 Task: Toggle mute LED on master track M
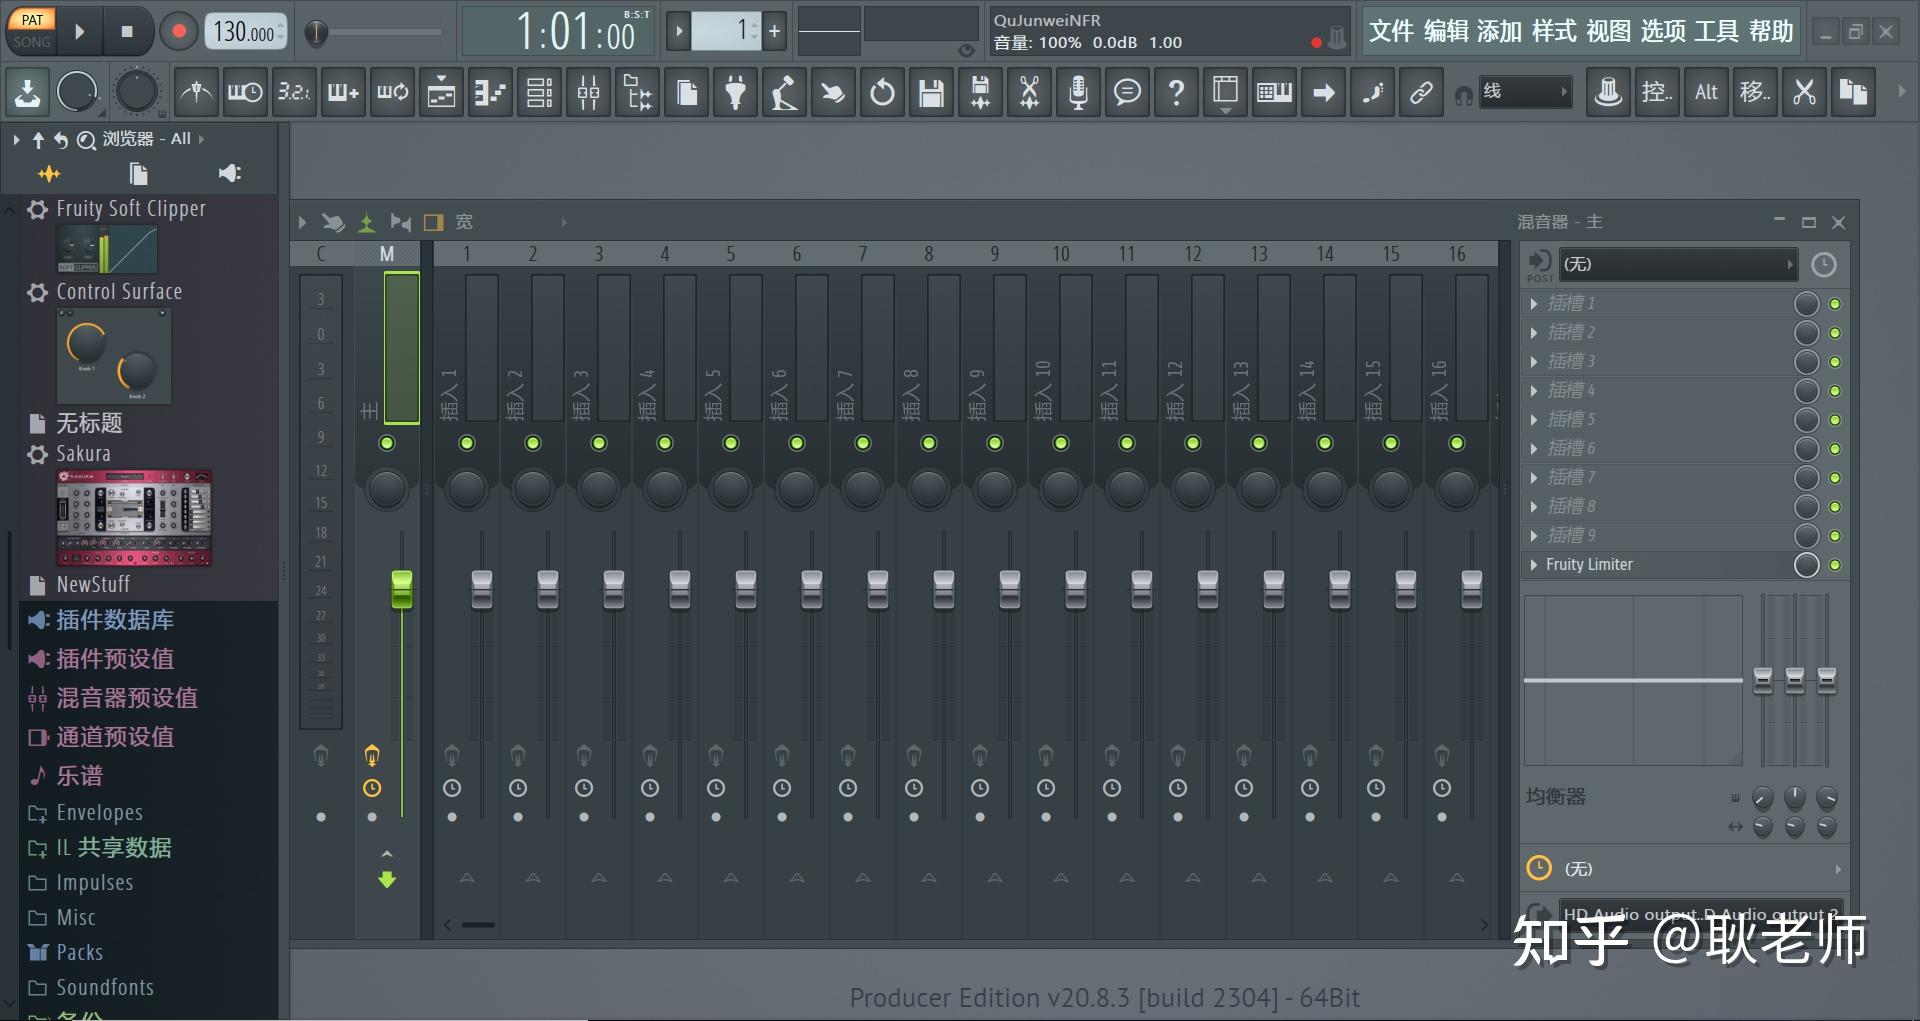[387, 443]
